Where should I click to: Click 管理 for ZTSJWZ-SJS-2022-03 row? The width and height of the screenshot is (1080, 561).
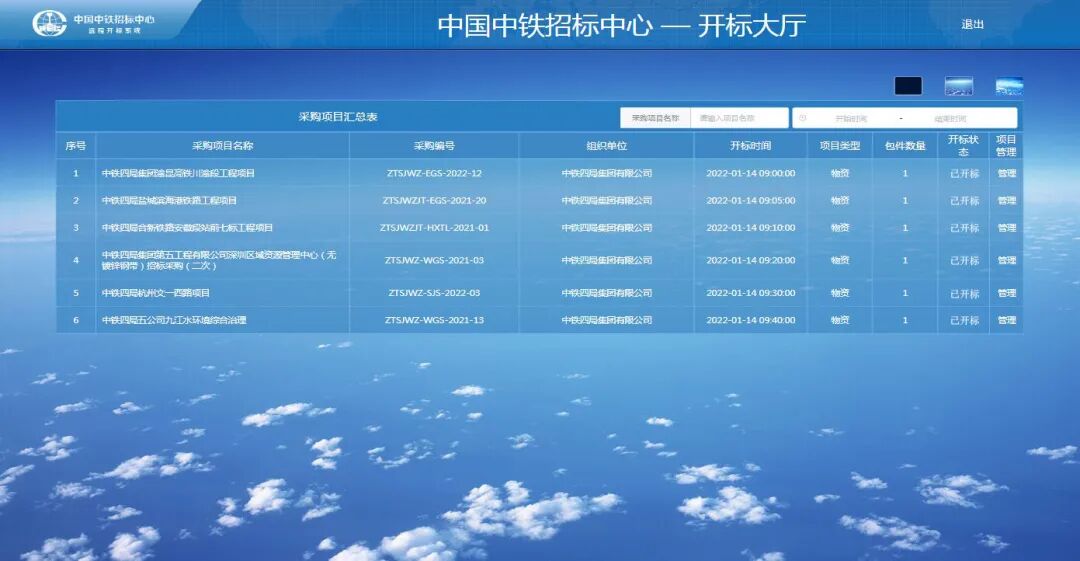[1006, 293]
